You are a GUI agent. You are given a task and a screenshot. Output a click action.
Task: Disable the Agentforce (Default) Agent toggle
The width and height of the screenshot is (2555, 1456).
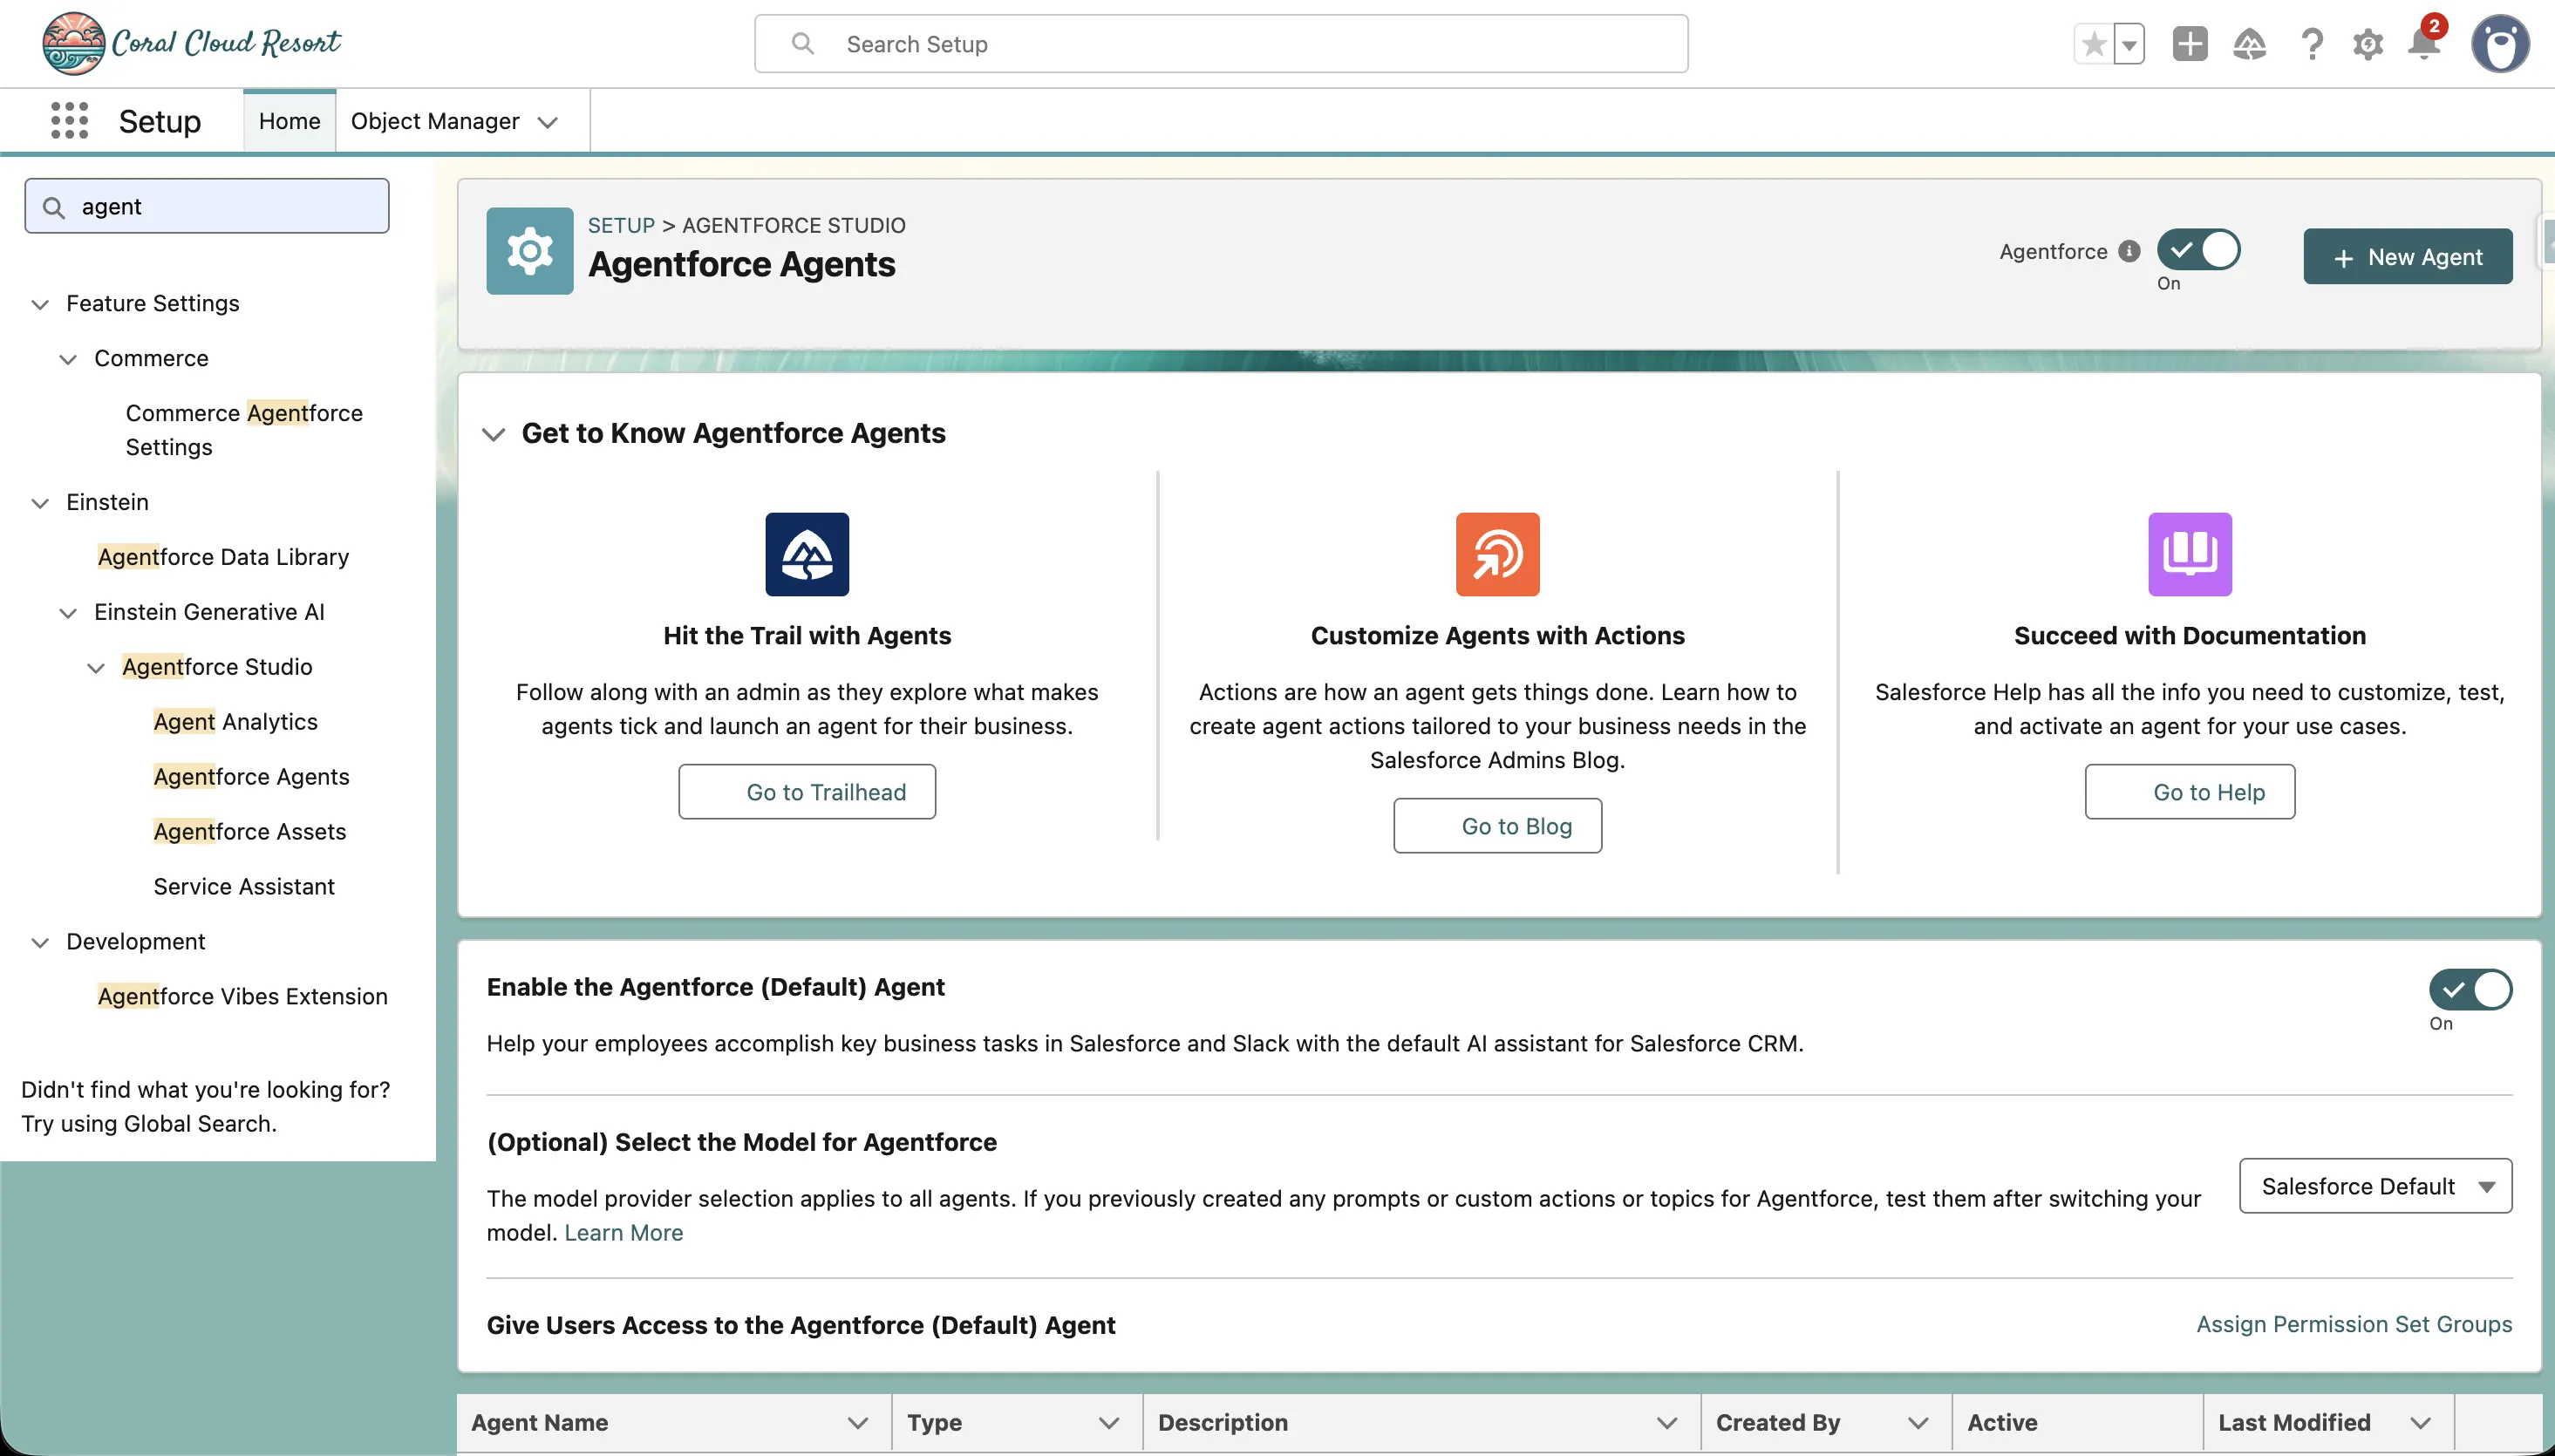[2470, 990]
